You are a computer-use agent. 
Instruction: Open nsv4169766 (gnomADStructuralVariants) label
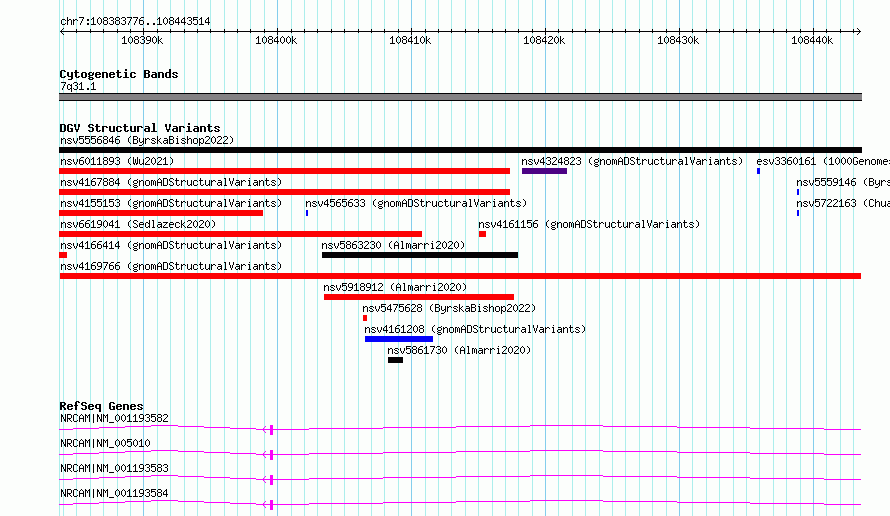coord(171,266)
